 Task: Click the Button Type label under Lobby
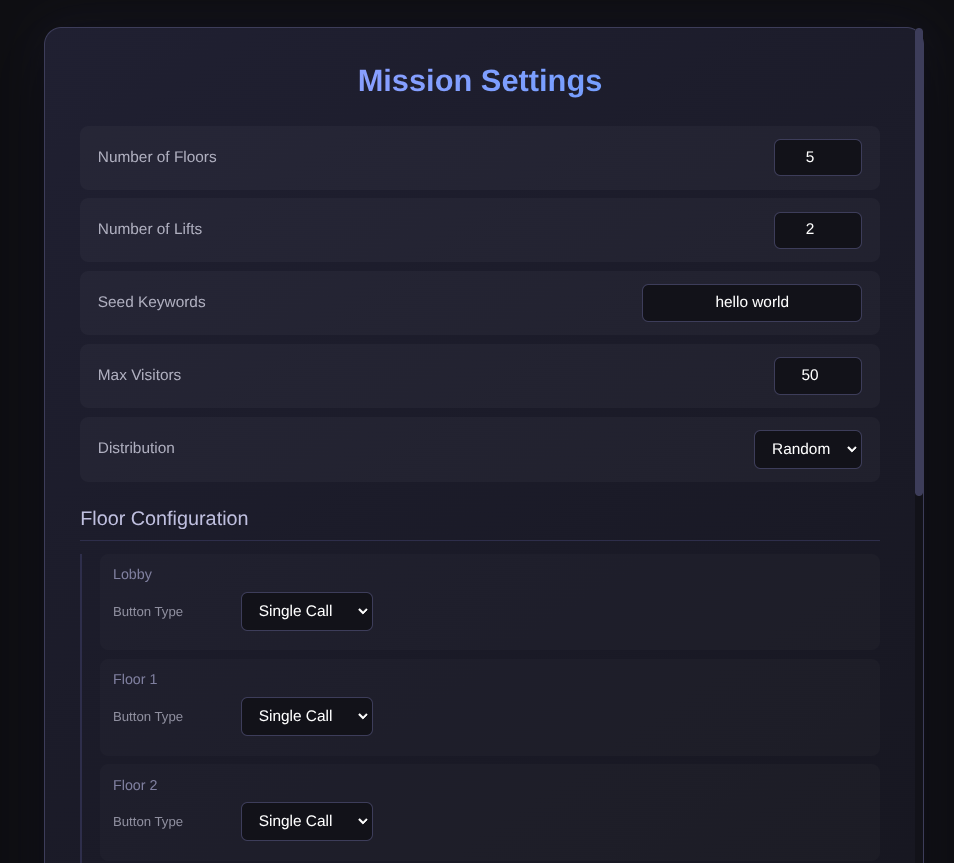point(148,612)
